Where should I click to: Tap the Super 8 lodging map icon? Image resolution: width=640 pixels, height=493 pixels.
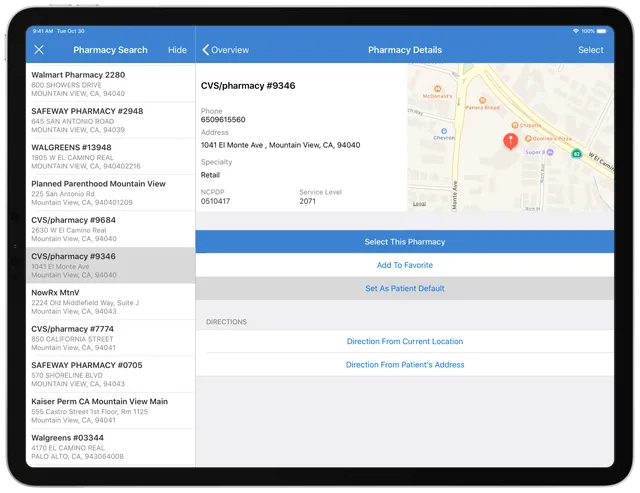[550, 152]
